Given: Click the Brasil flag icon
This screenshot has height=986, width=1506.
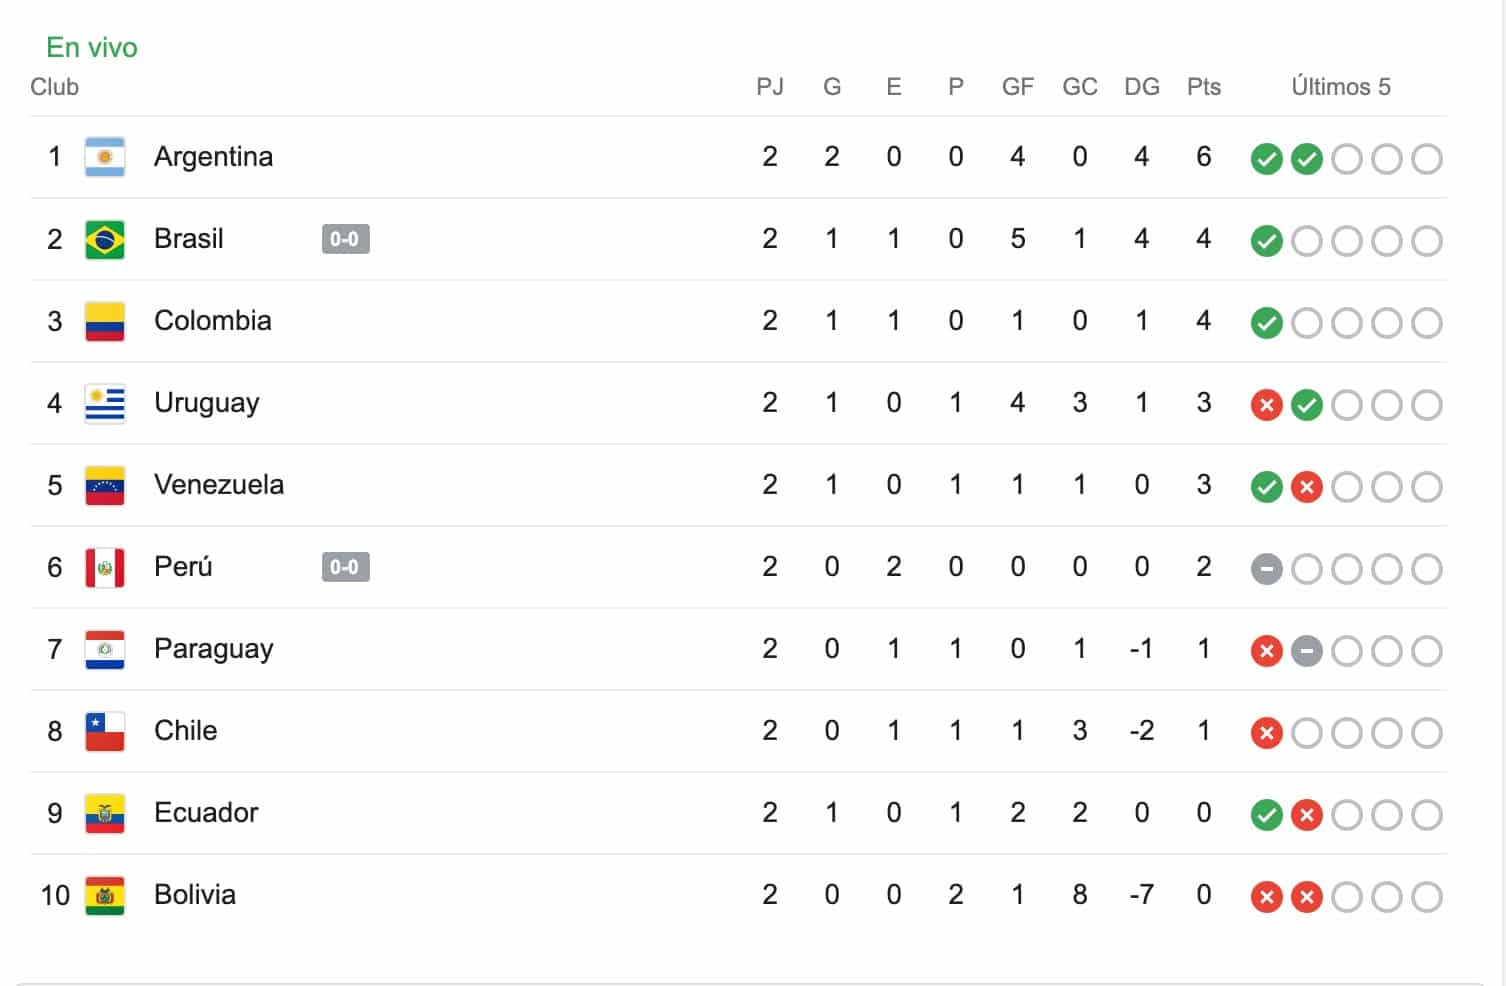Looking at the screenshot, I should point(105,239).
